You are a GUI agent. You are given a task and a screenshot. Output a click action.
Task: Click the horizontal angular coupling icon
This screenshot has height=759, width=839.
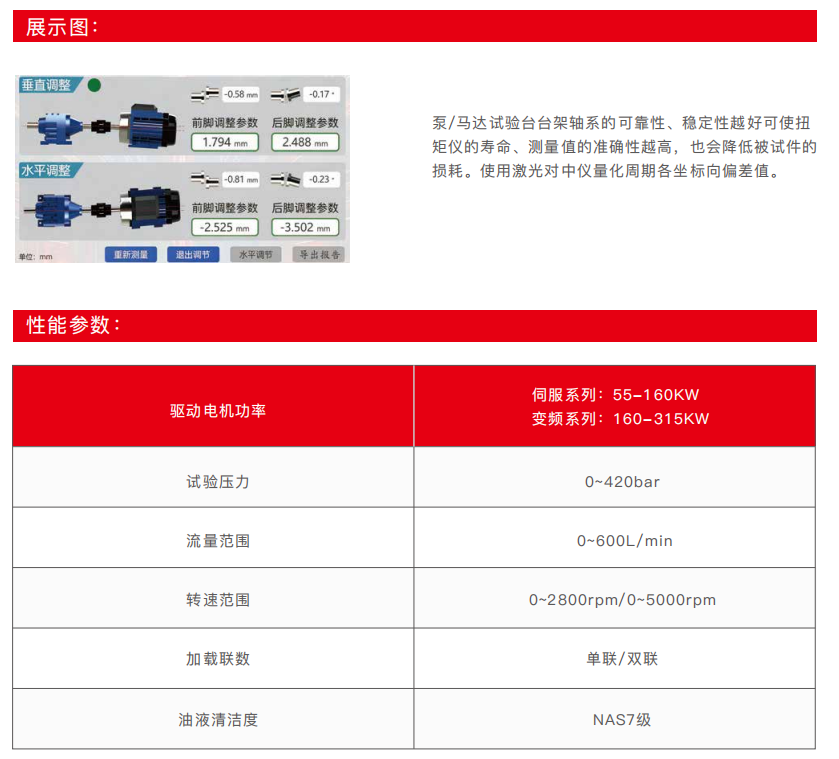tap(285, 179)
